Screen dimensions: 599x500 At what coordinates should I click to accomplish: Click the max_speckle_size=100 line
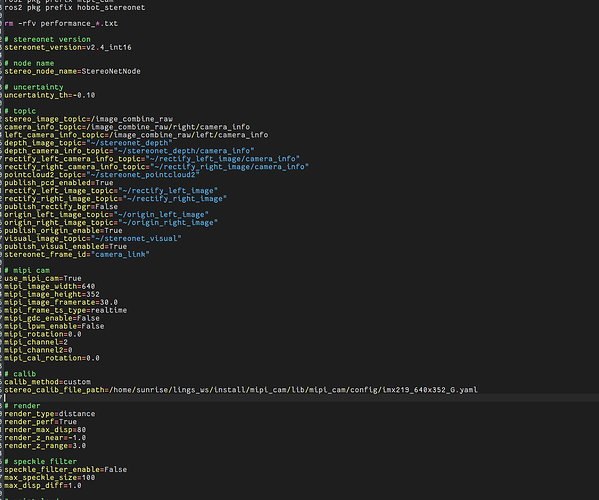[x=50, y=477]
